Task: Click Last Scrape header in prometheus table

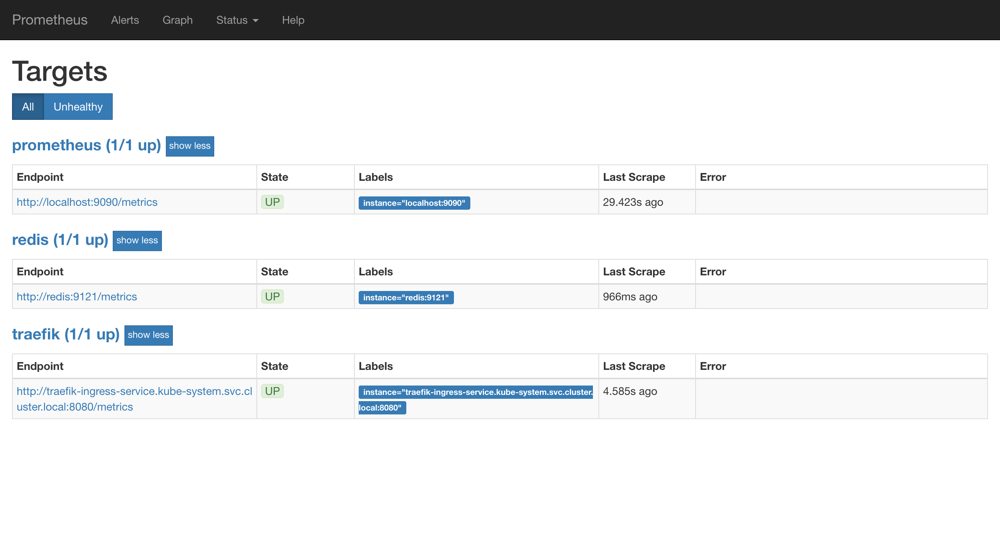Action: pyautogui.click(x=634, y=177)
